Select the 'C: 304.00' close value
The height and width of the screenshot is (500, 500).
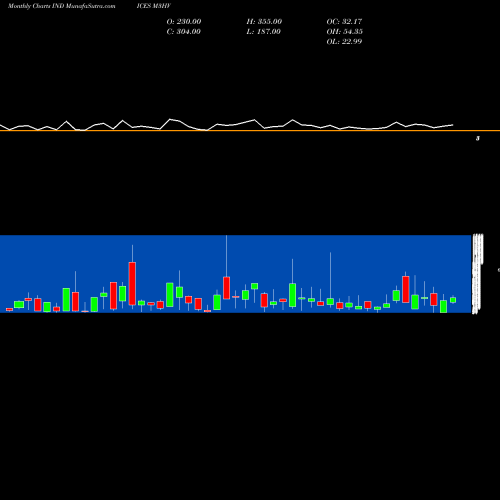click(x=184, y=32)
